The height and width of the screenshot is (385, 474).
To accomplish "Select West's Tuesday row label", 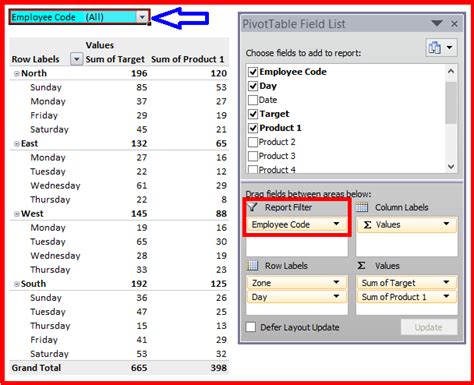I will tap(48, 242).
